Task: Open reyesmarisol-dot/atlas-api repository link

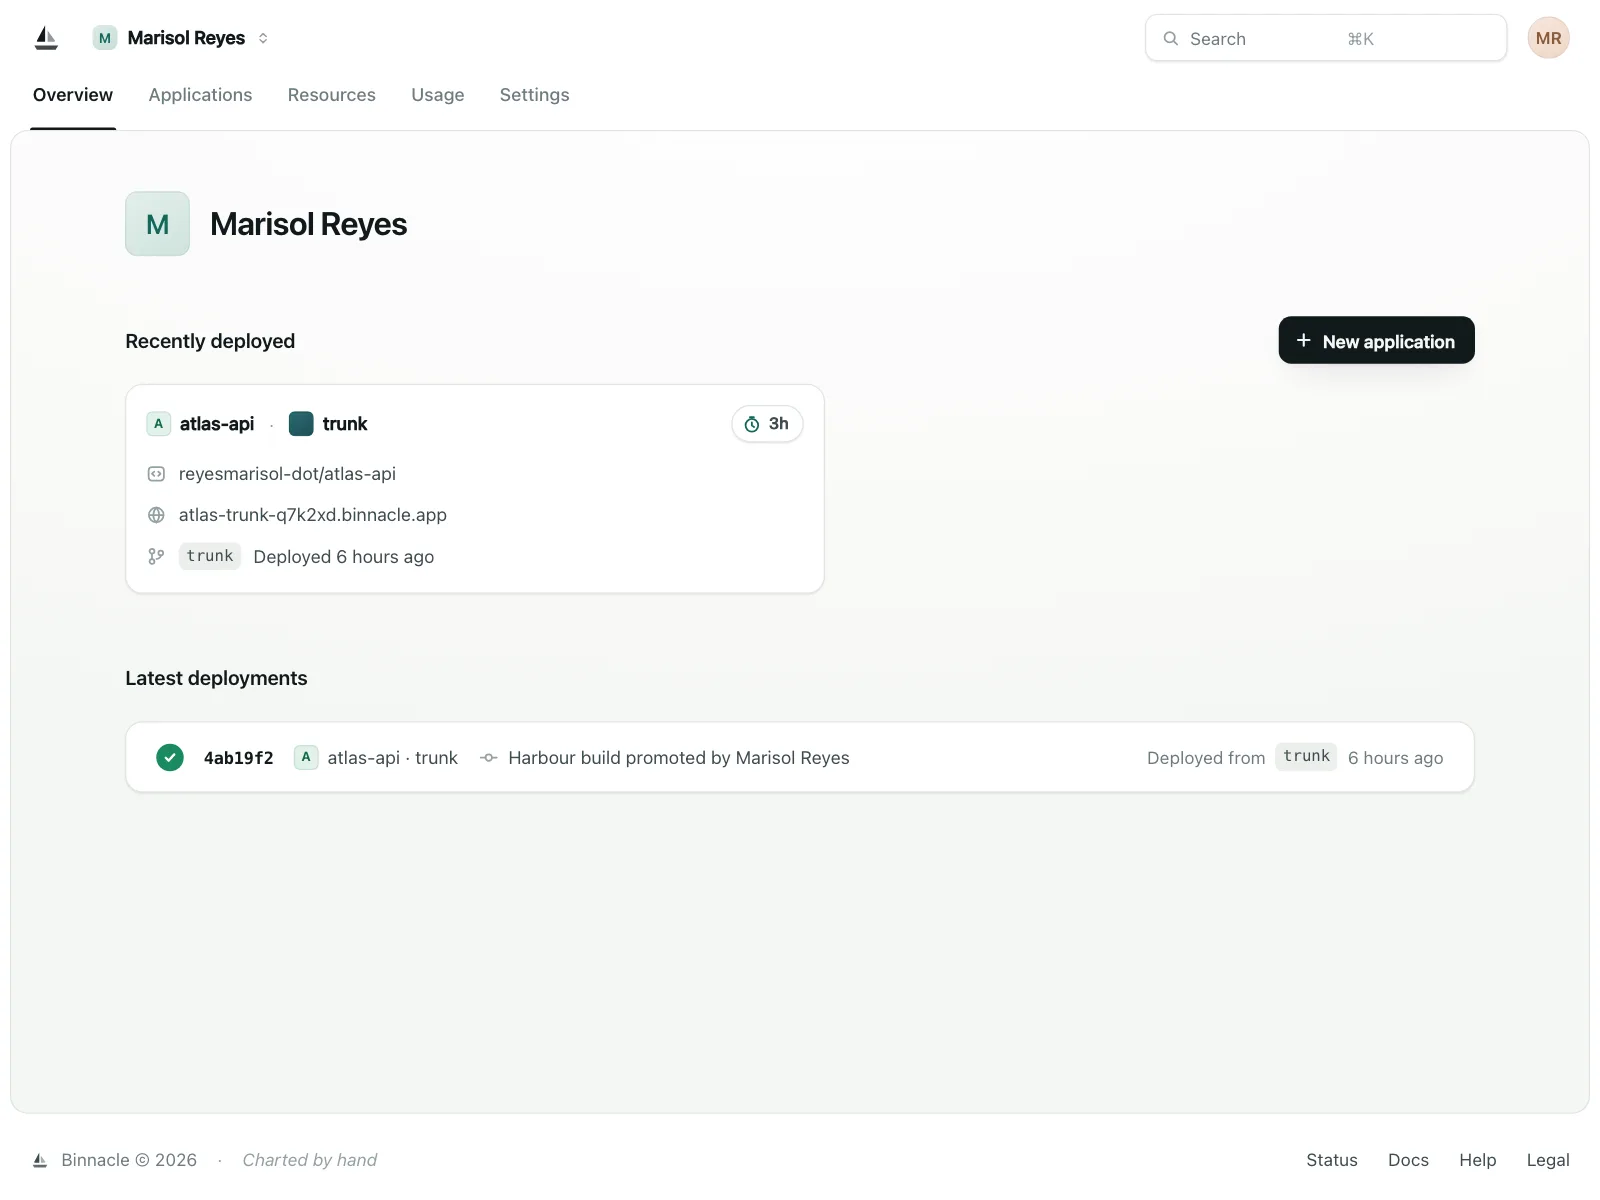Action: (287, 474)
